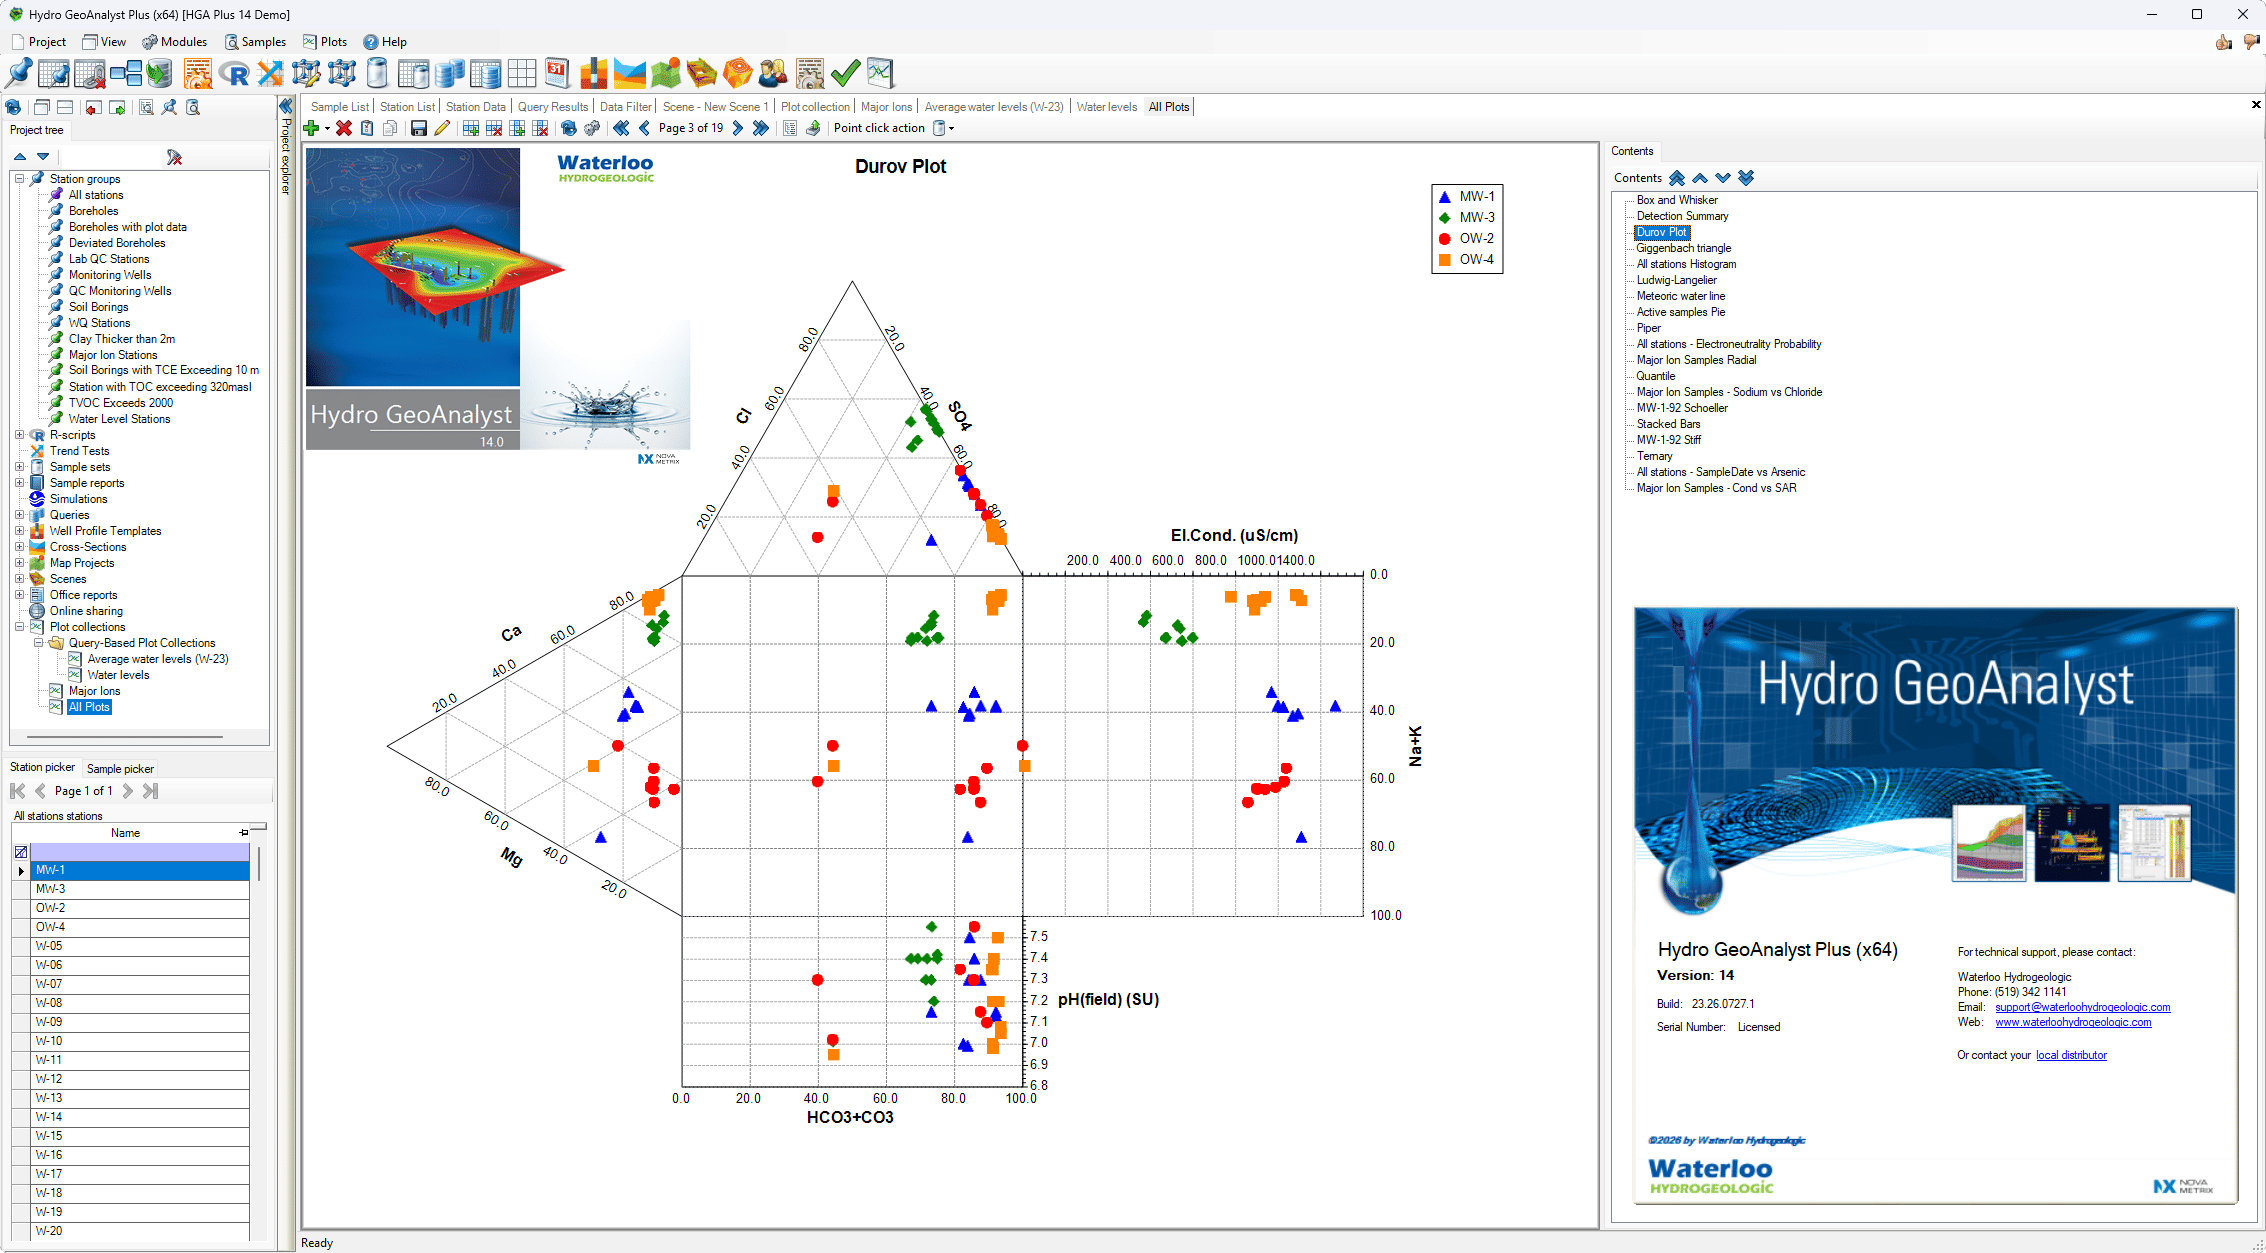Click the OW-4 orange square legend marker
Image resolution: width=2266 pixels, height=1253 pixels.
click(1444, 260)
